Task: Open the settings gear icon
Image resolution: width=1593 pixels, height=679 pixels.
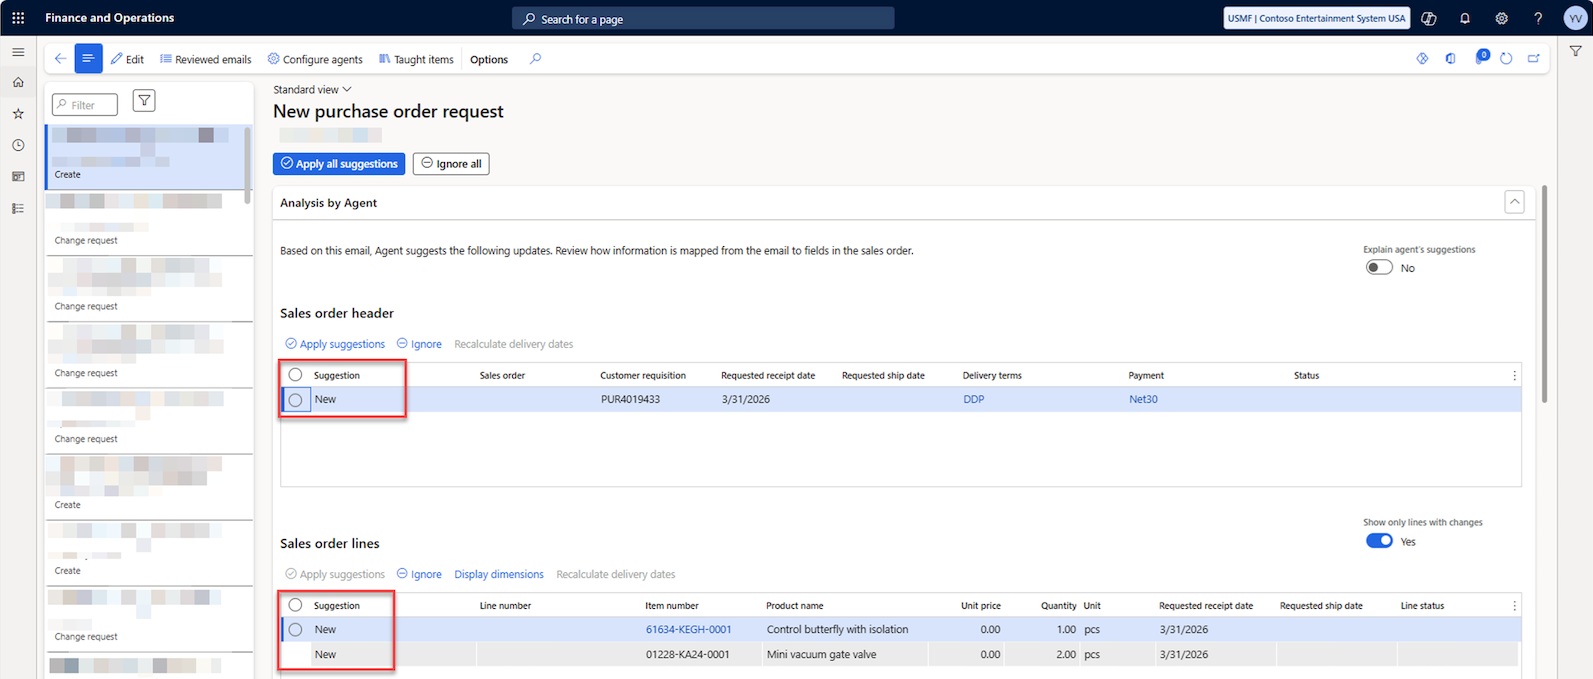Action: [1501, 18]
